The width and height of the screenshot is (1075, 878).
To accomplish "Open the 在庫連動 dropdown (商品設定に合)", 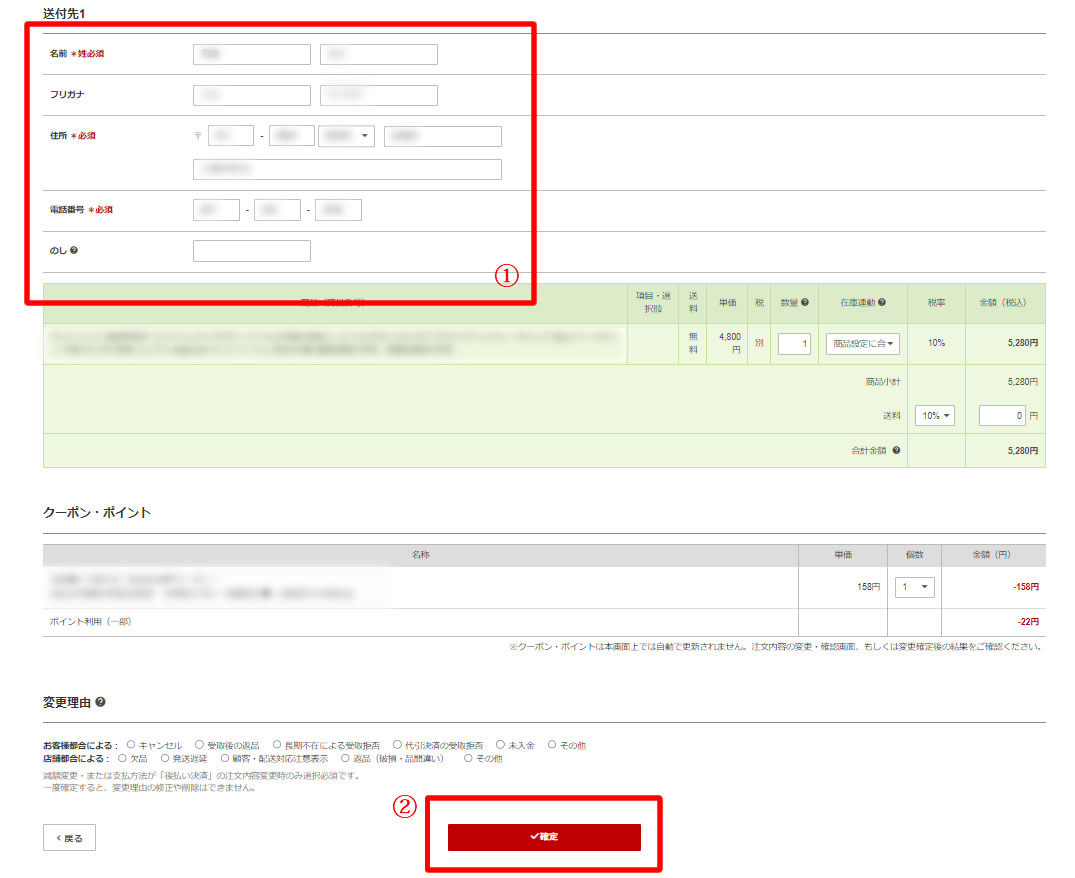I will coord(863,344).
